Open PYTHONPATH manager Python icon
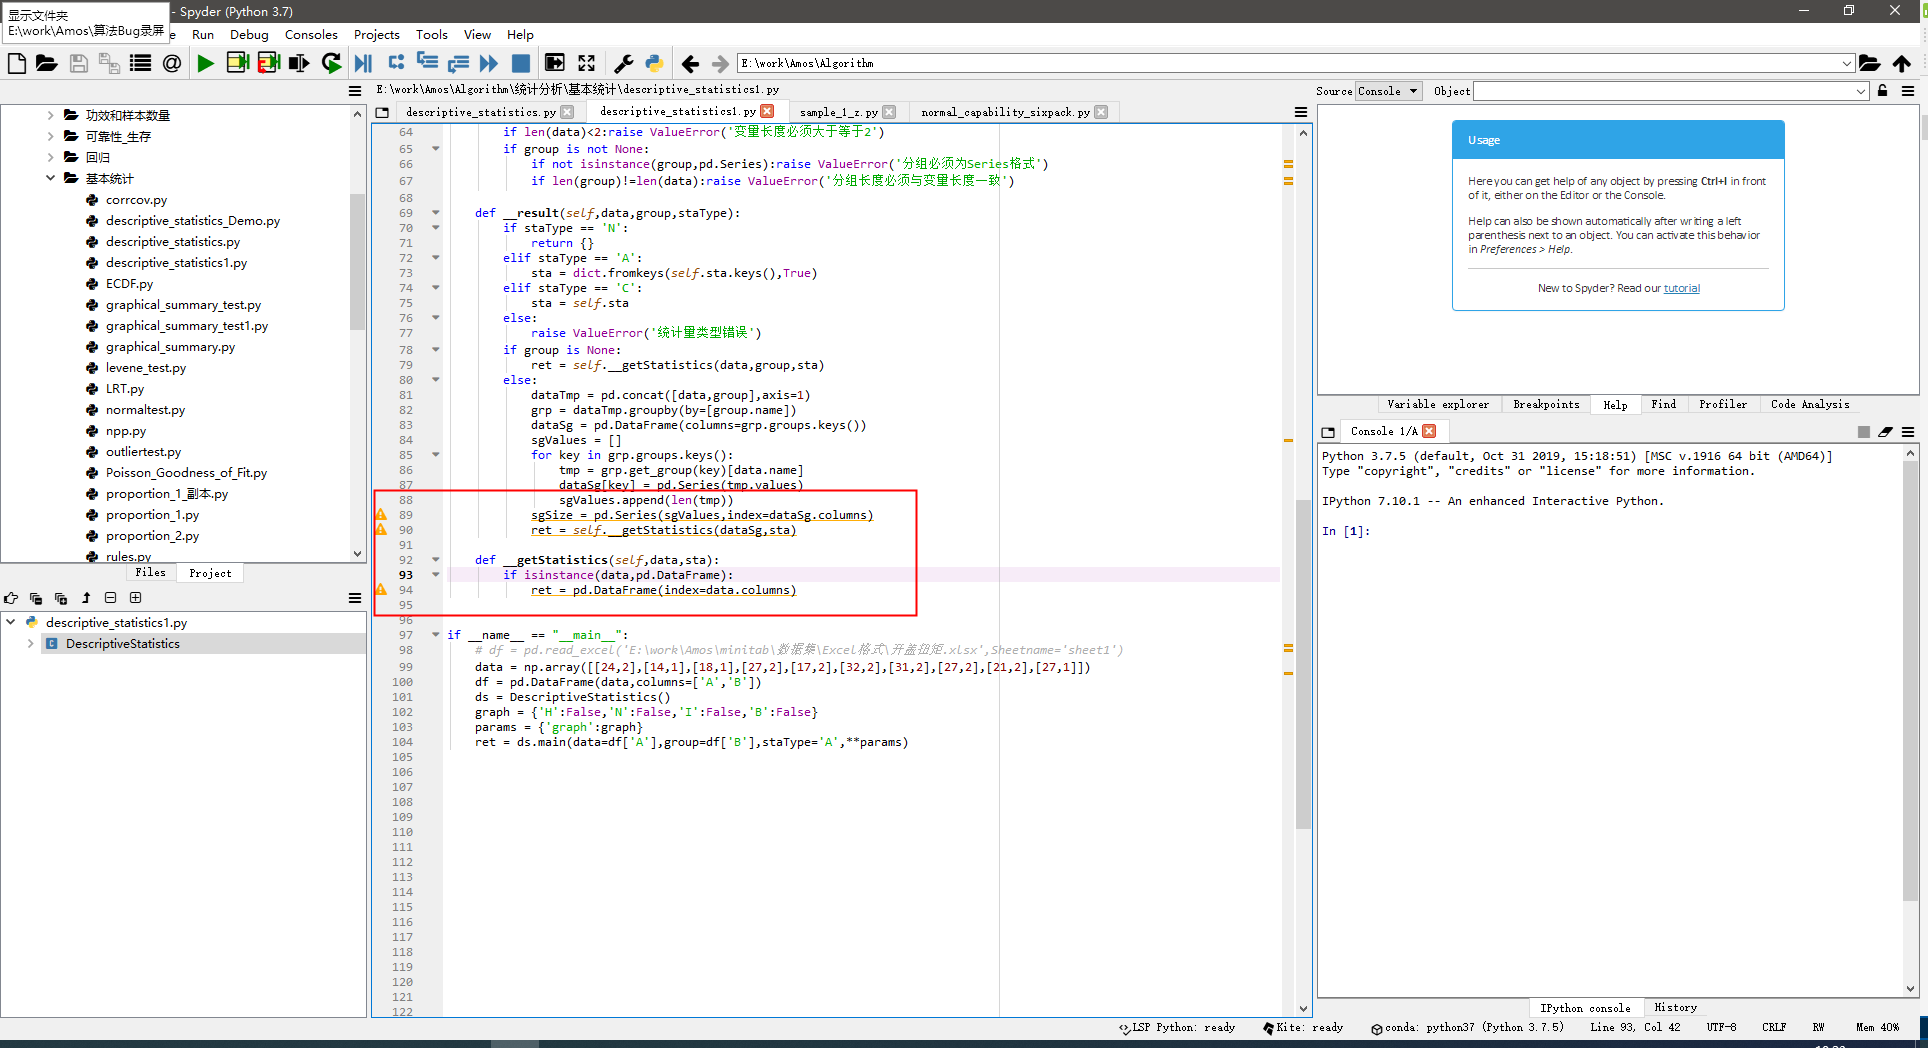Screen dimensions: 1928x1048 coord(654,63)
